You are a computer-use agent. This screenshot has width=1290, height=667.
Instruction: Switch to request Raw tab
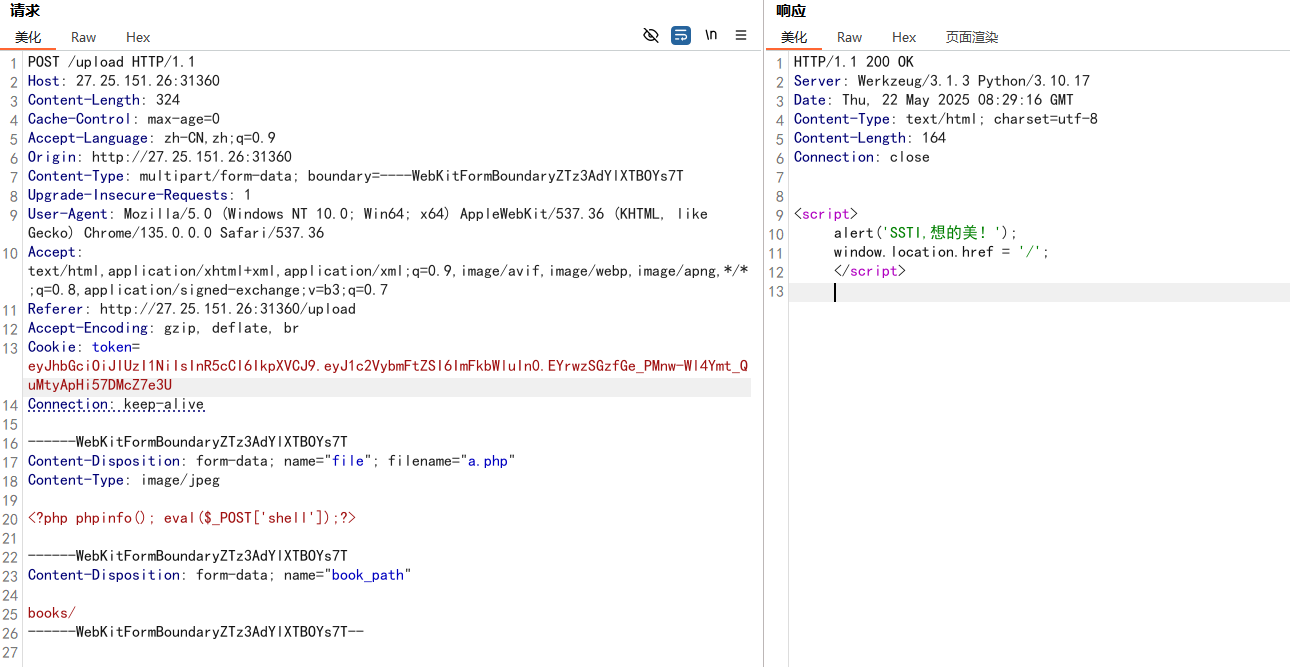(84, 37)
